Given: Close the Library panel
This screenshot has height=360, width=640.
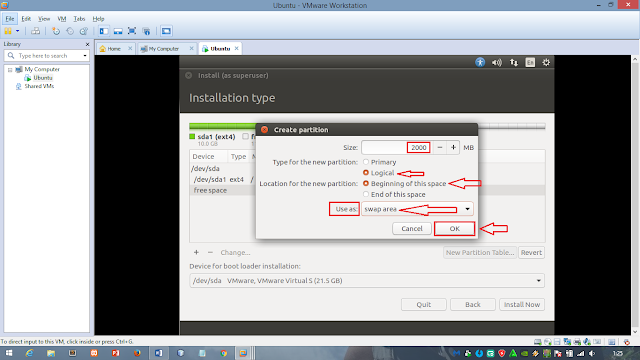Looking at the screenshot, I should (87, 44).
